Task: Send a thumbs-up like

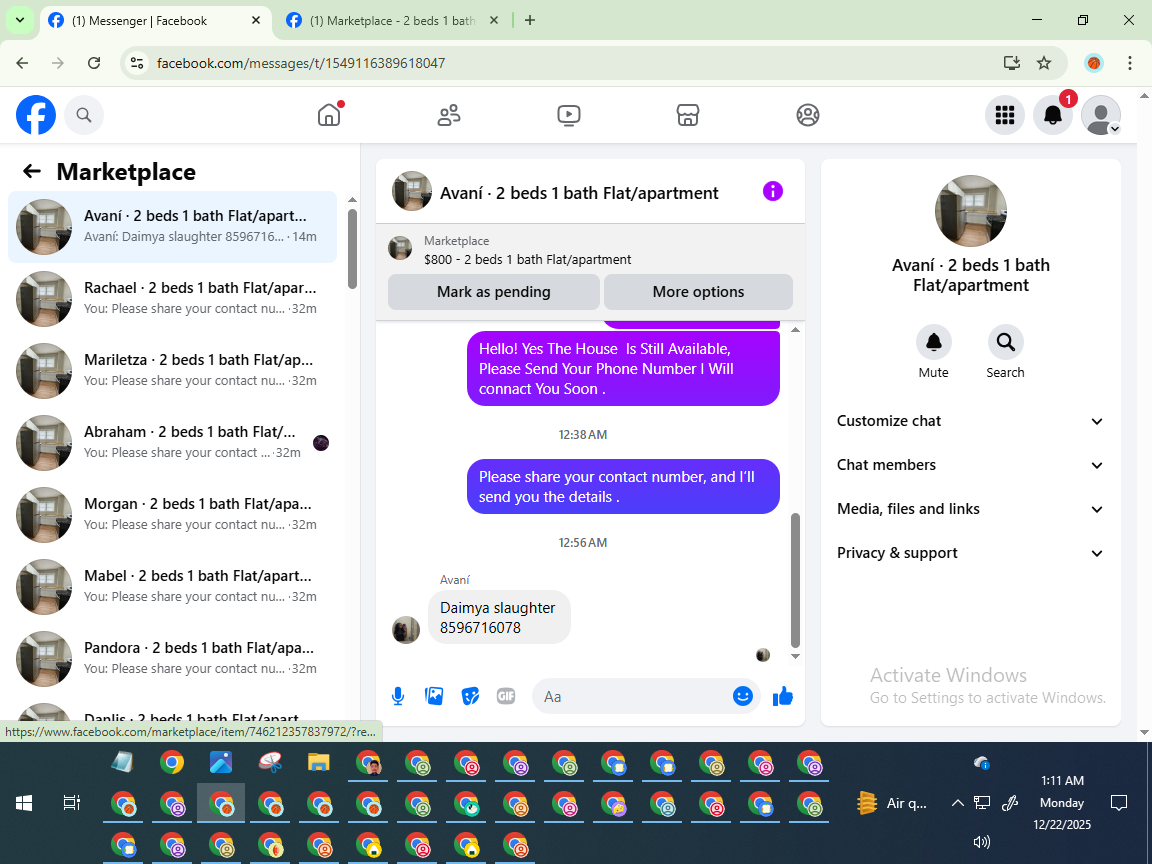Action: 783,696
